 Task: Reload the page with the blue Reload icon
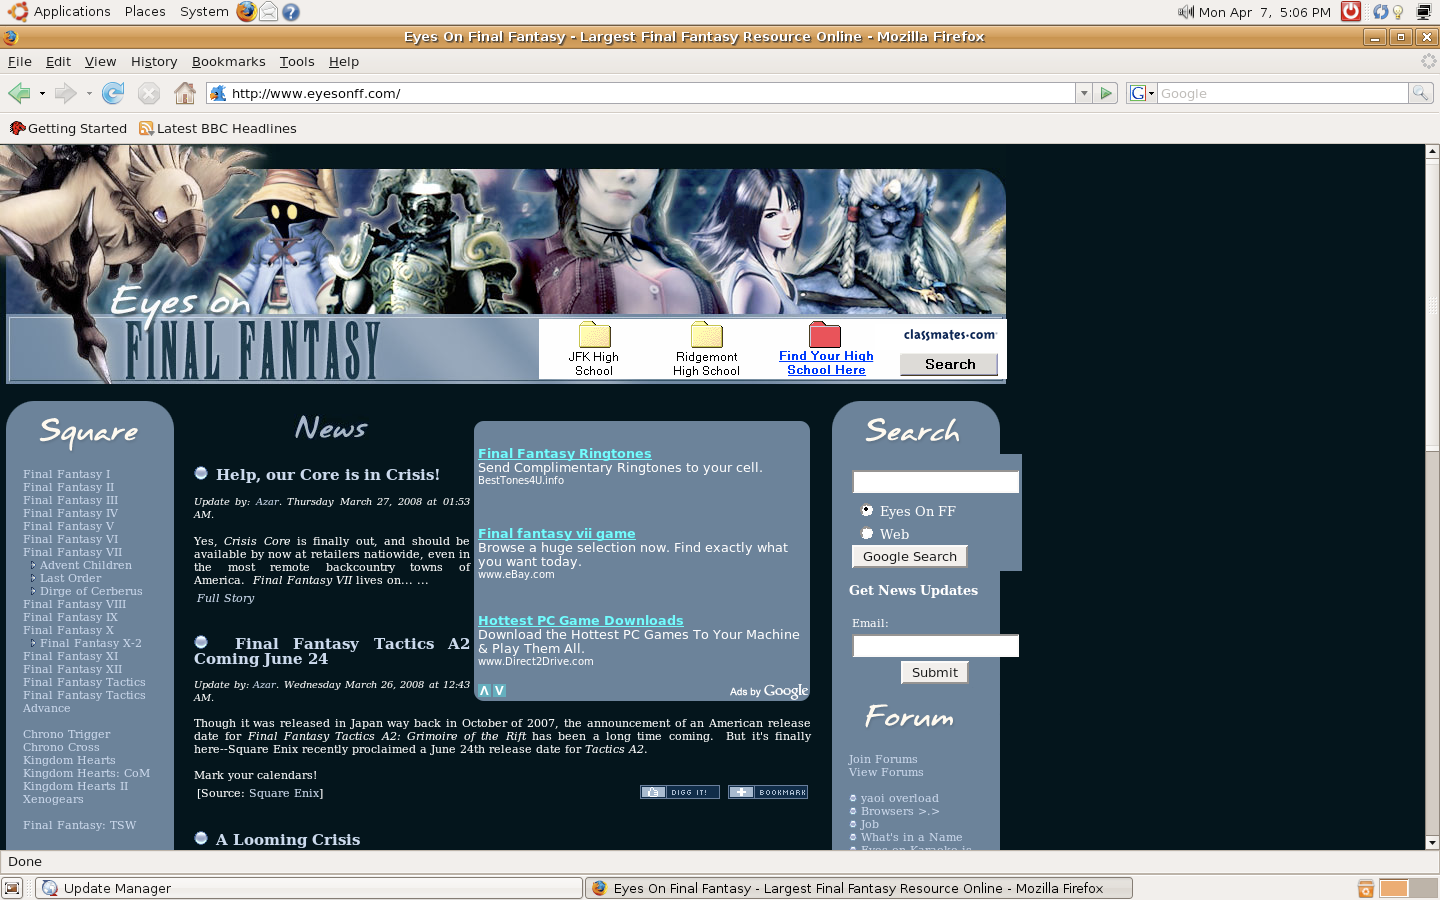[113, 93]
